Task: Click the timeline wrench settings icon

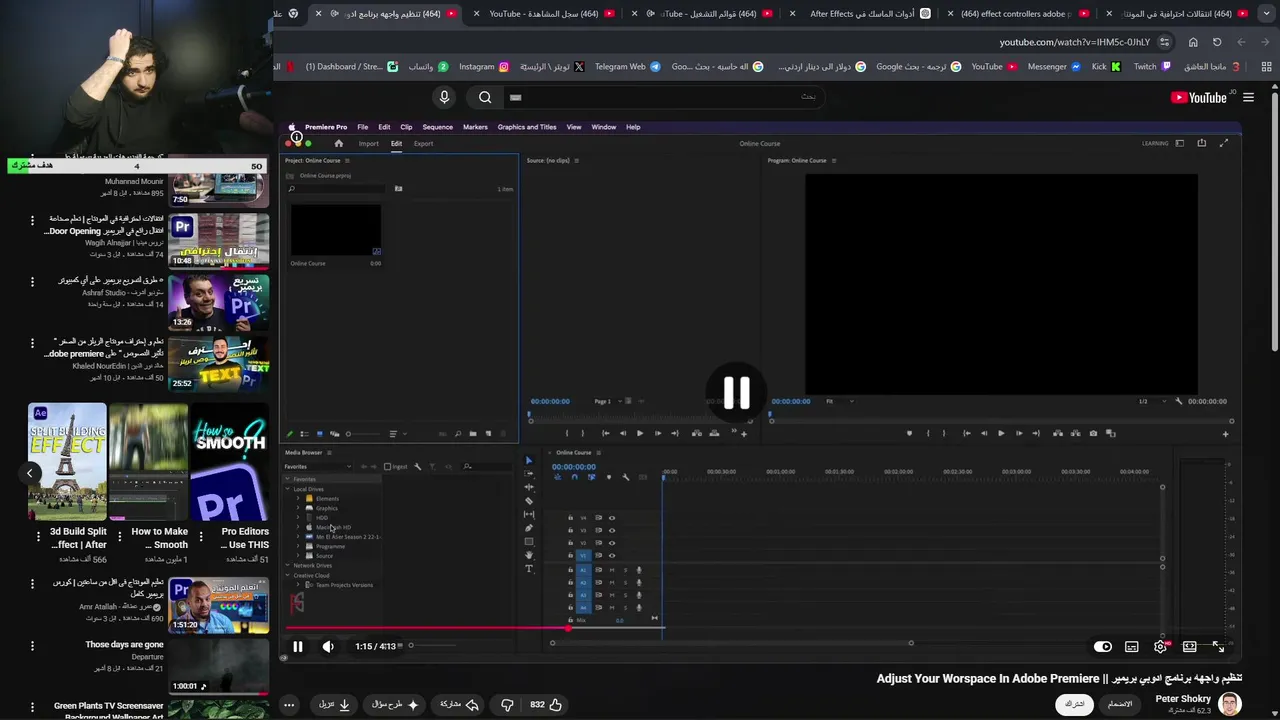Action: [x=626, y=477]
